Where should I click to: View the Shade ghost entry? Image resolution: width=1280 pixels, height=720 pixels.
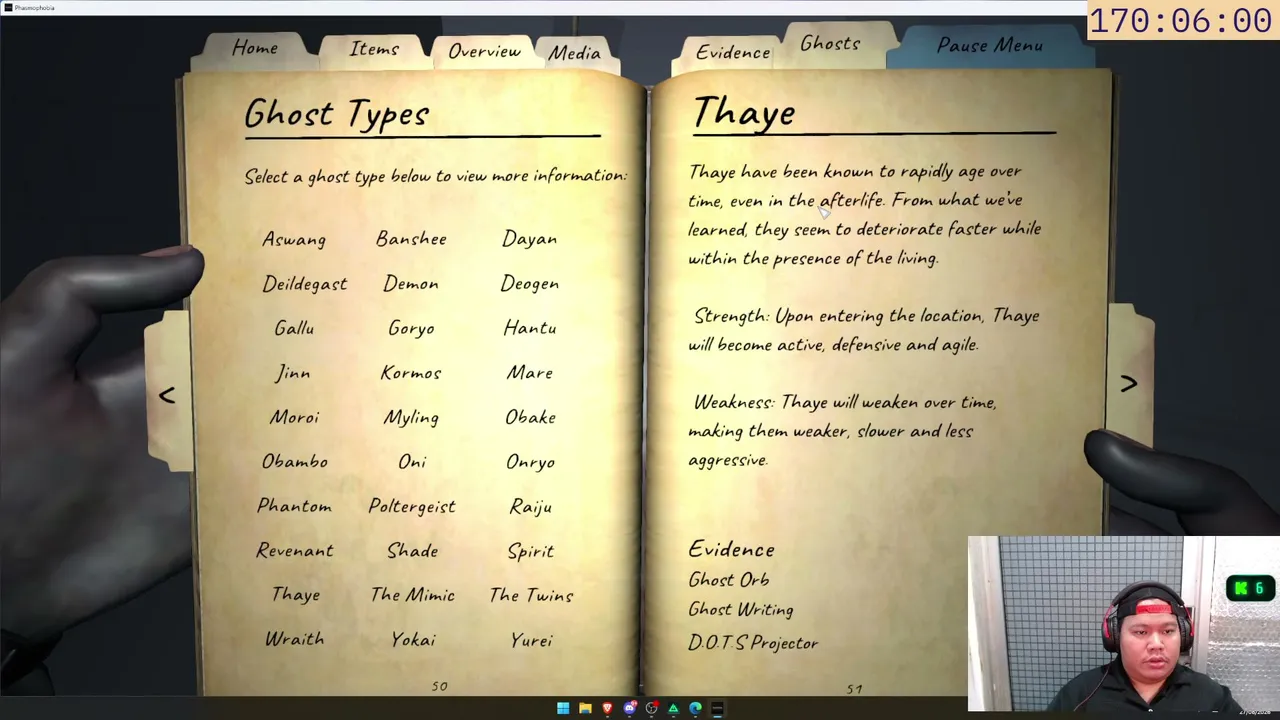[412, 551]
